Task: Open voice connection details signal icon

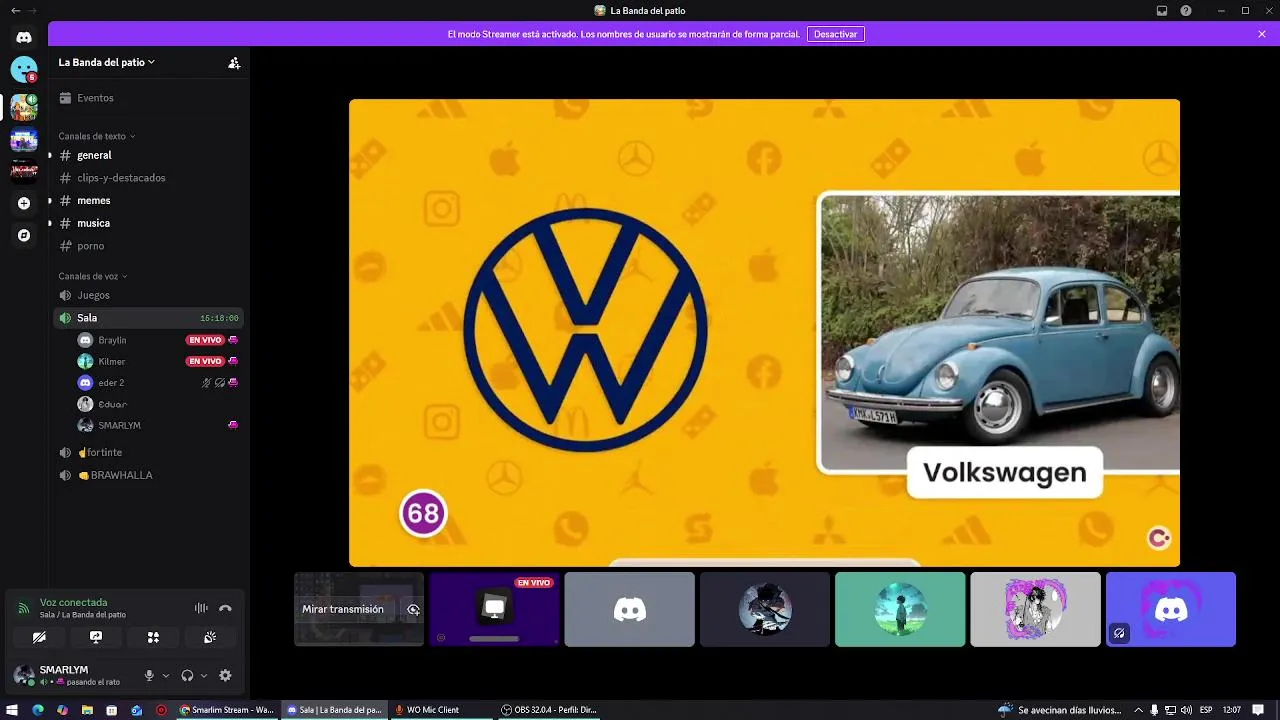Action: [24, 608]
